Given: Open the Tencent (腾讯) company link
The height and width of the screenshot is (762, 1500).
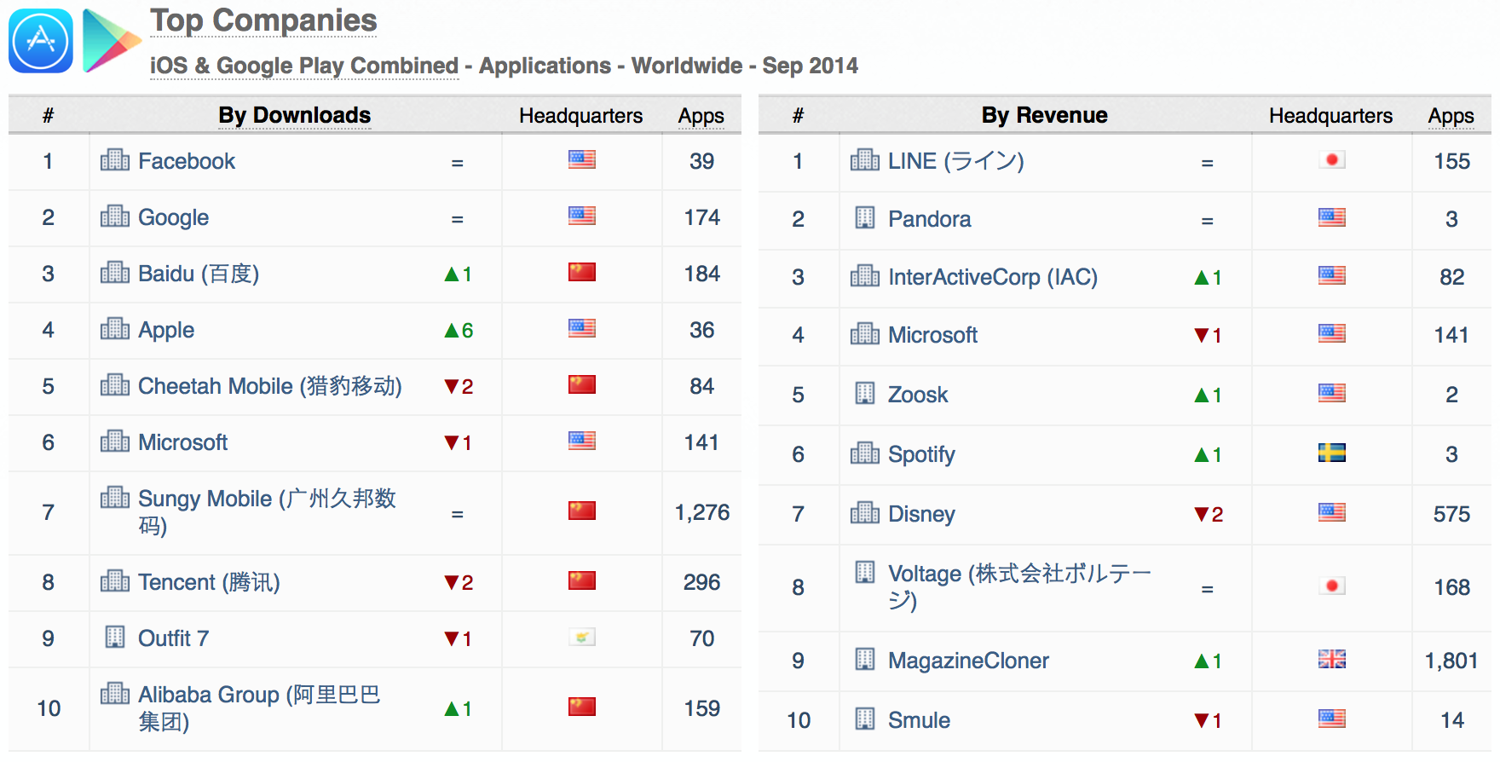Looking at the screenshot, I should [x=209, y=582].
